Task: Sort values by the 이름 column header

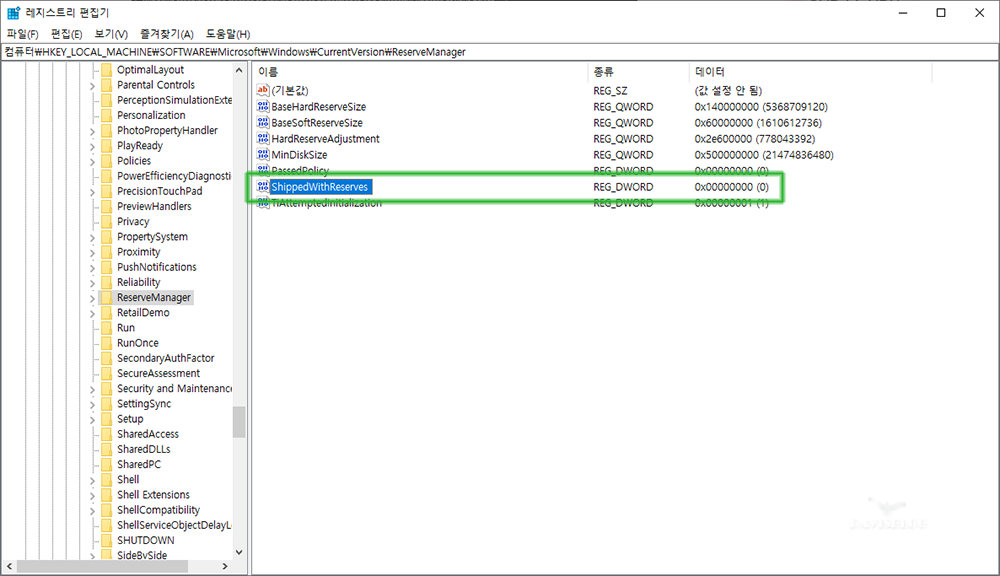Action: (420, 72)
